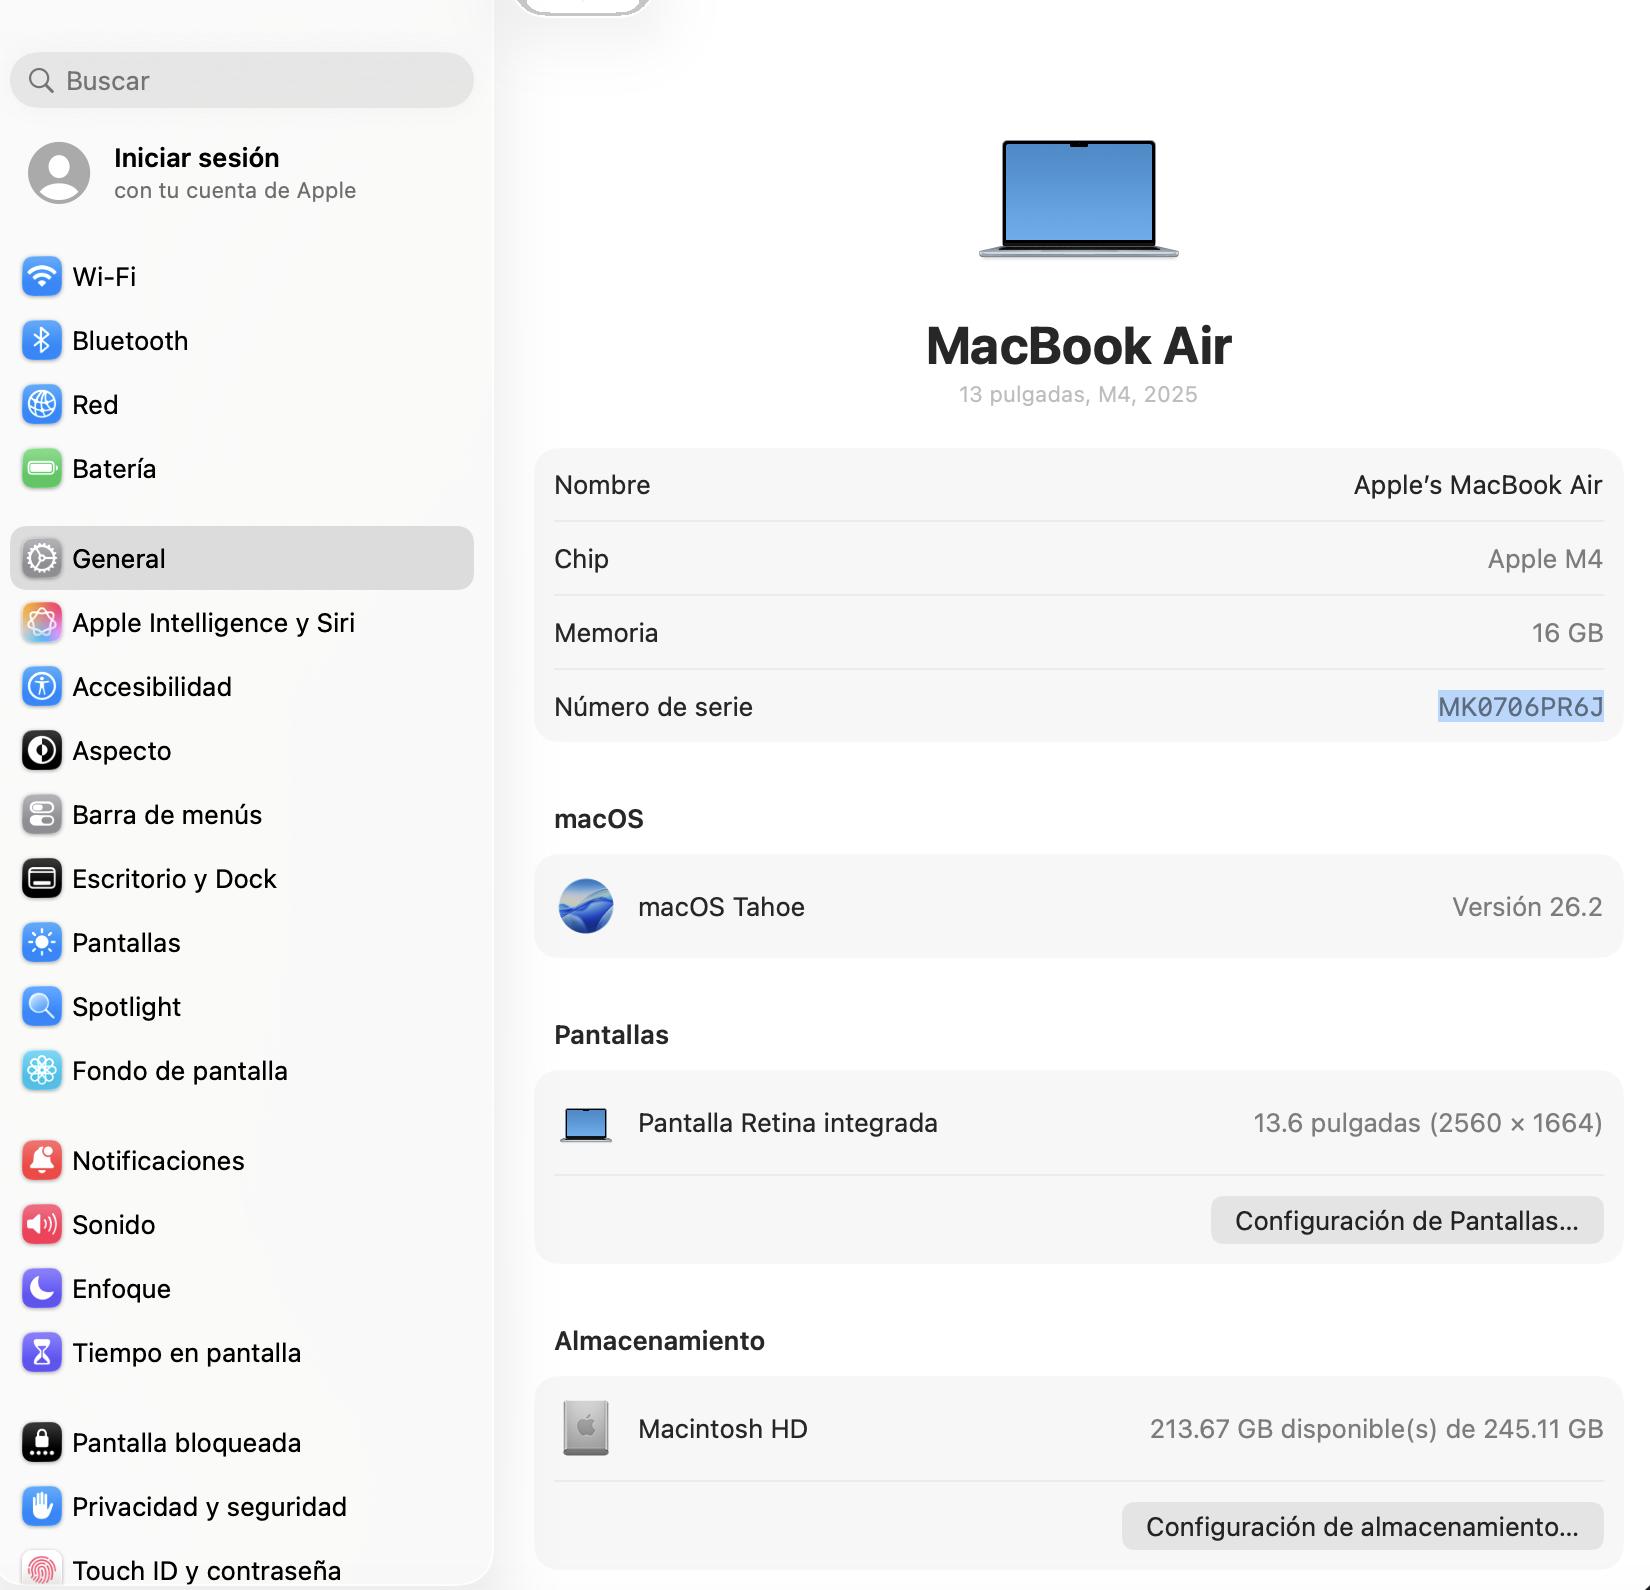This screenshot has width=1650, height=1590.
Task: Click the computer name Apple's MacBook Air
Action: [1477, 485]
